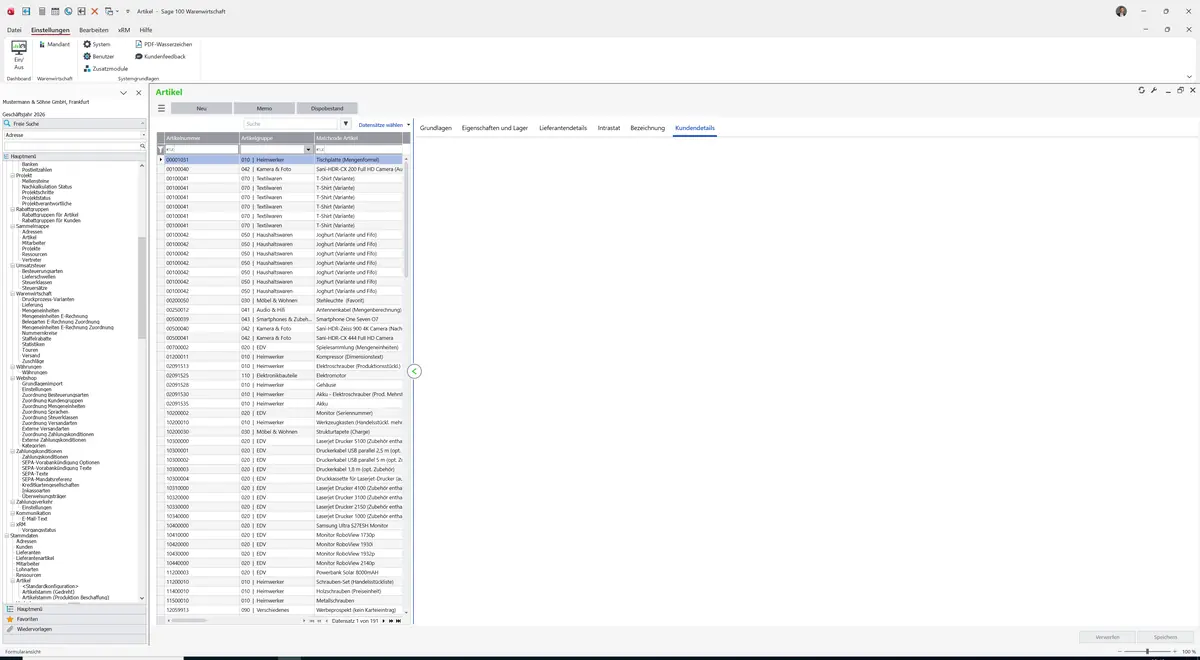This screenshot has width=1200, height=660.
Task: Click the free search text field
Action: tap(70, 146)
